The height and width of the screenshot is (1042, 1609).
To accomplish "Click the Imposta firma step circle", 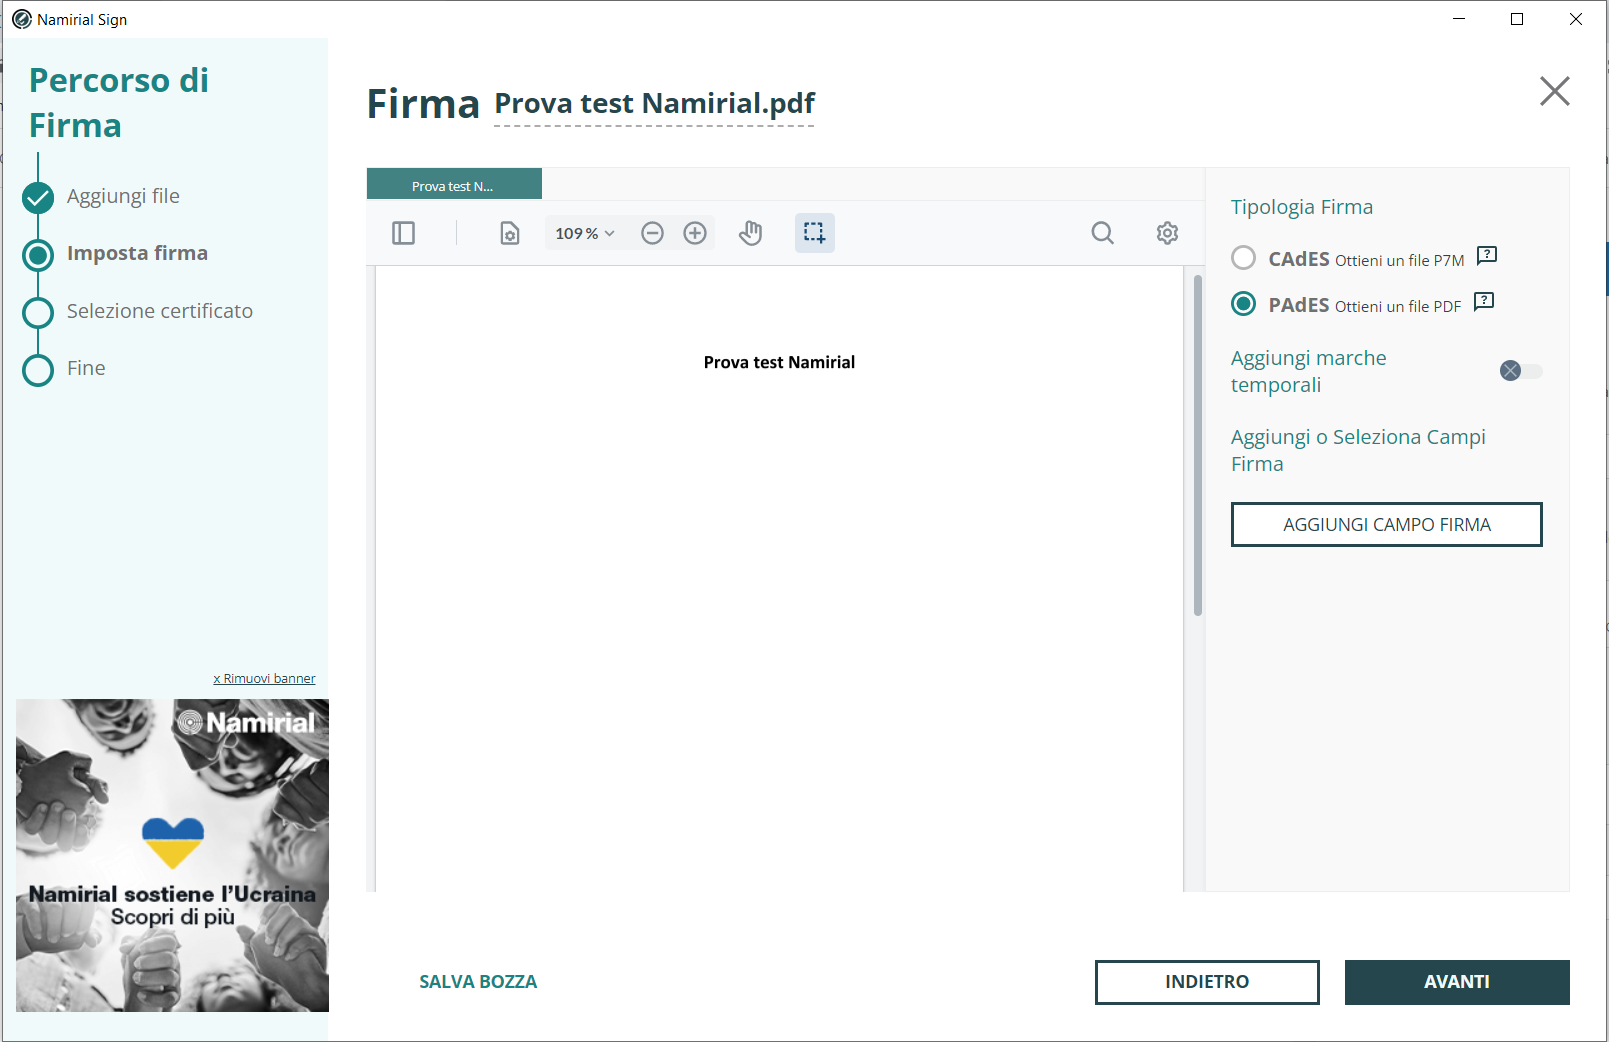I will click(x=38, y=256).
